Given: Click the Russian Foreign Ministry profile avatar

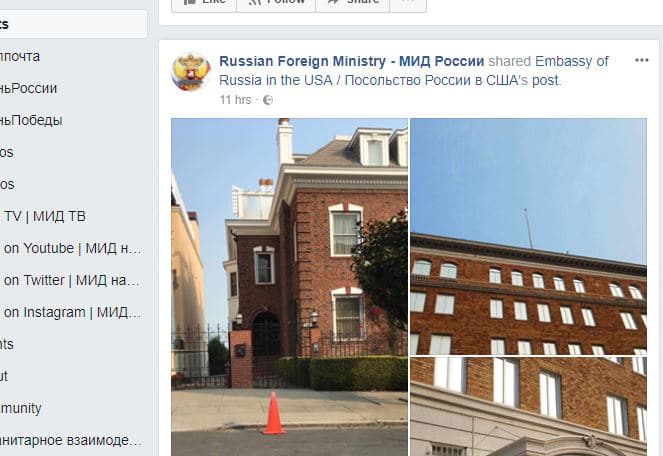Looking at the screenshot, I should click(x=191, y=72).
